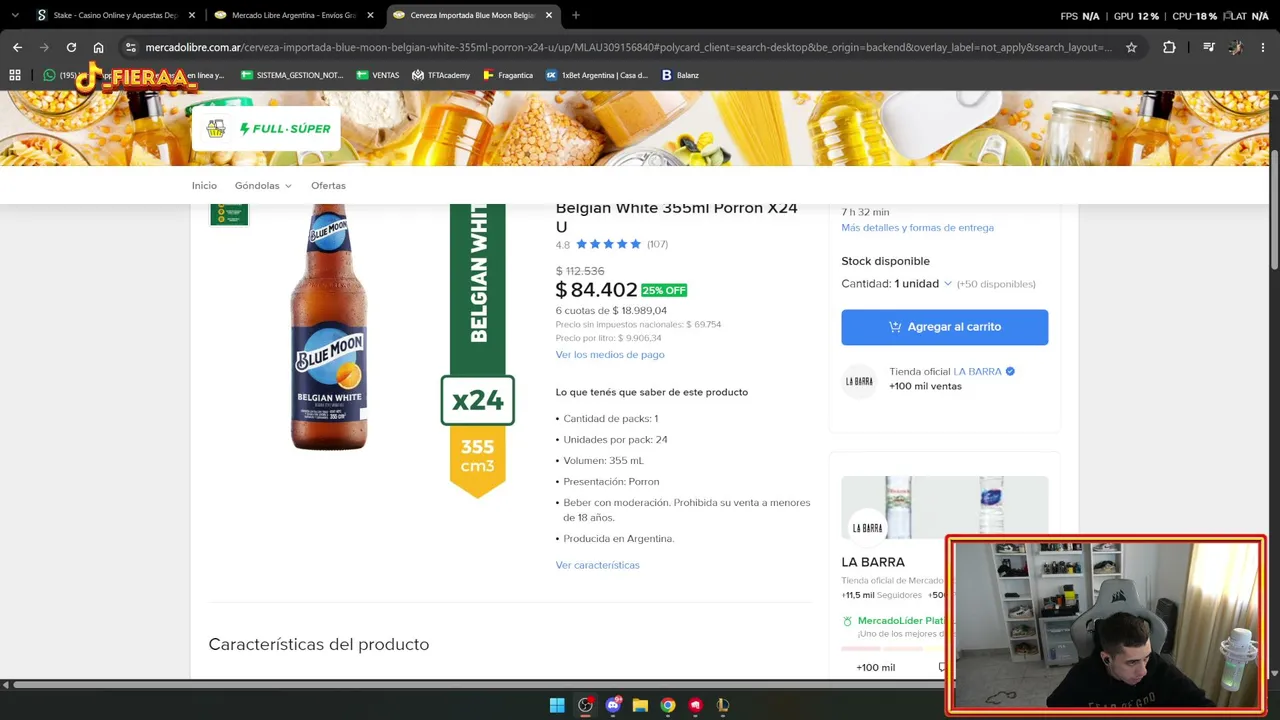The height and width of the screenshot is (720, 1280).
Task: Open the Chrome three-dot menu
Action: (x=1263, y=47)
